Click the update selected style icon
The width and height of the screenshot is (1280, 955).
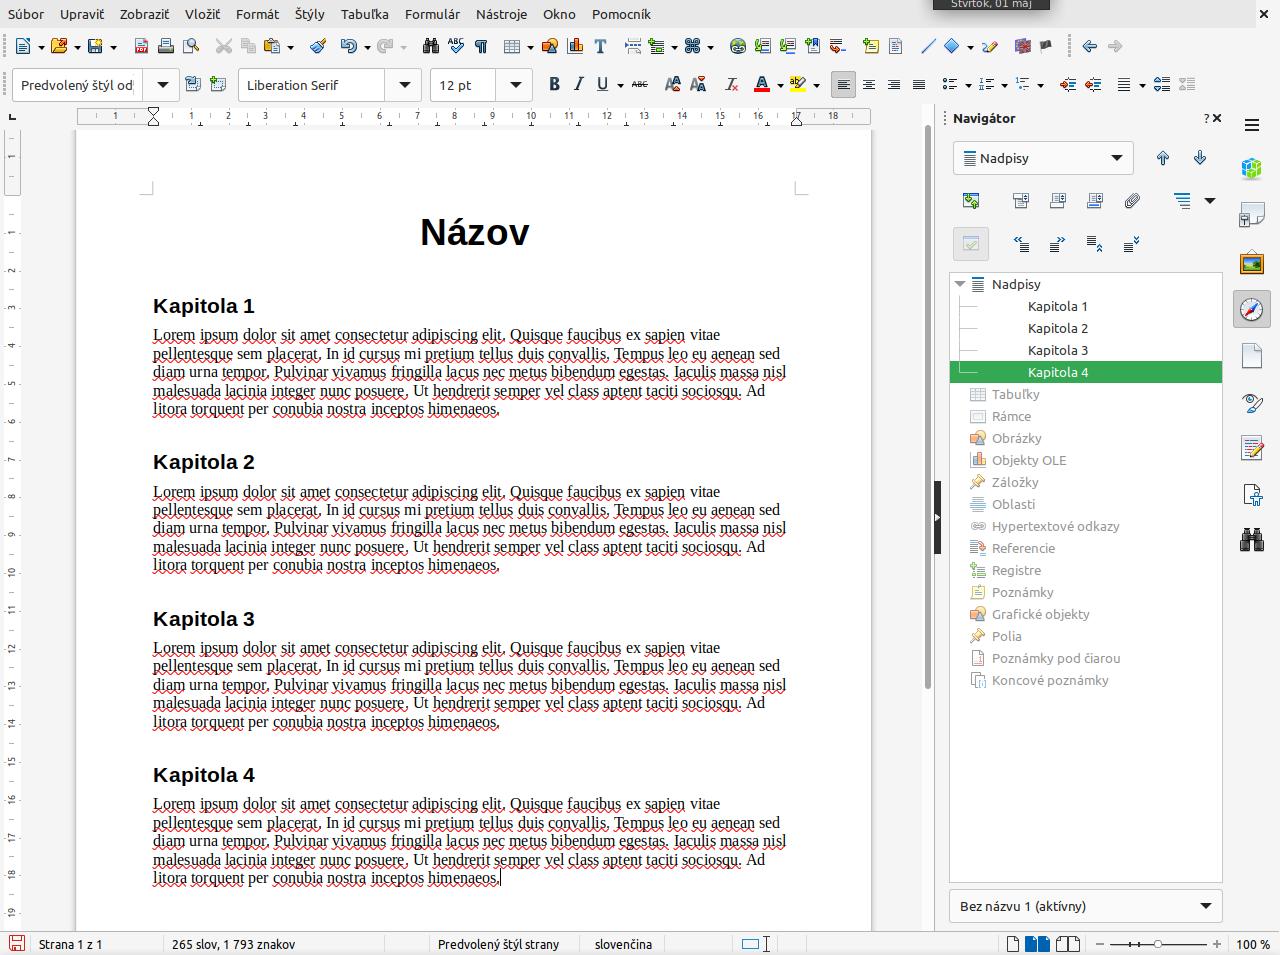tap(193, 85)
